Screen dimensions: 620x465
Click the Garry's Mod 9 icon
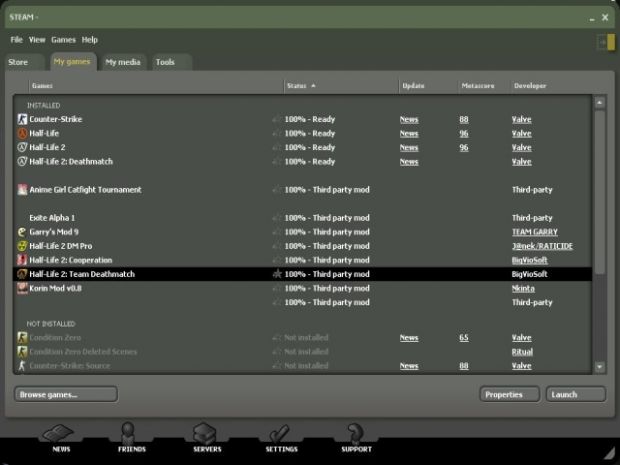click(x=22, y=232)
